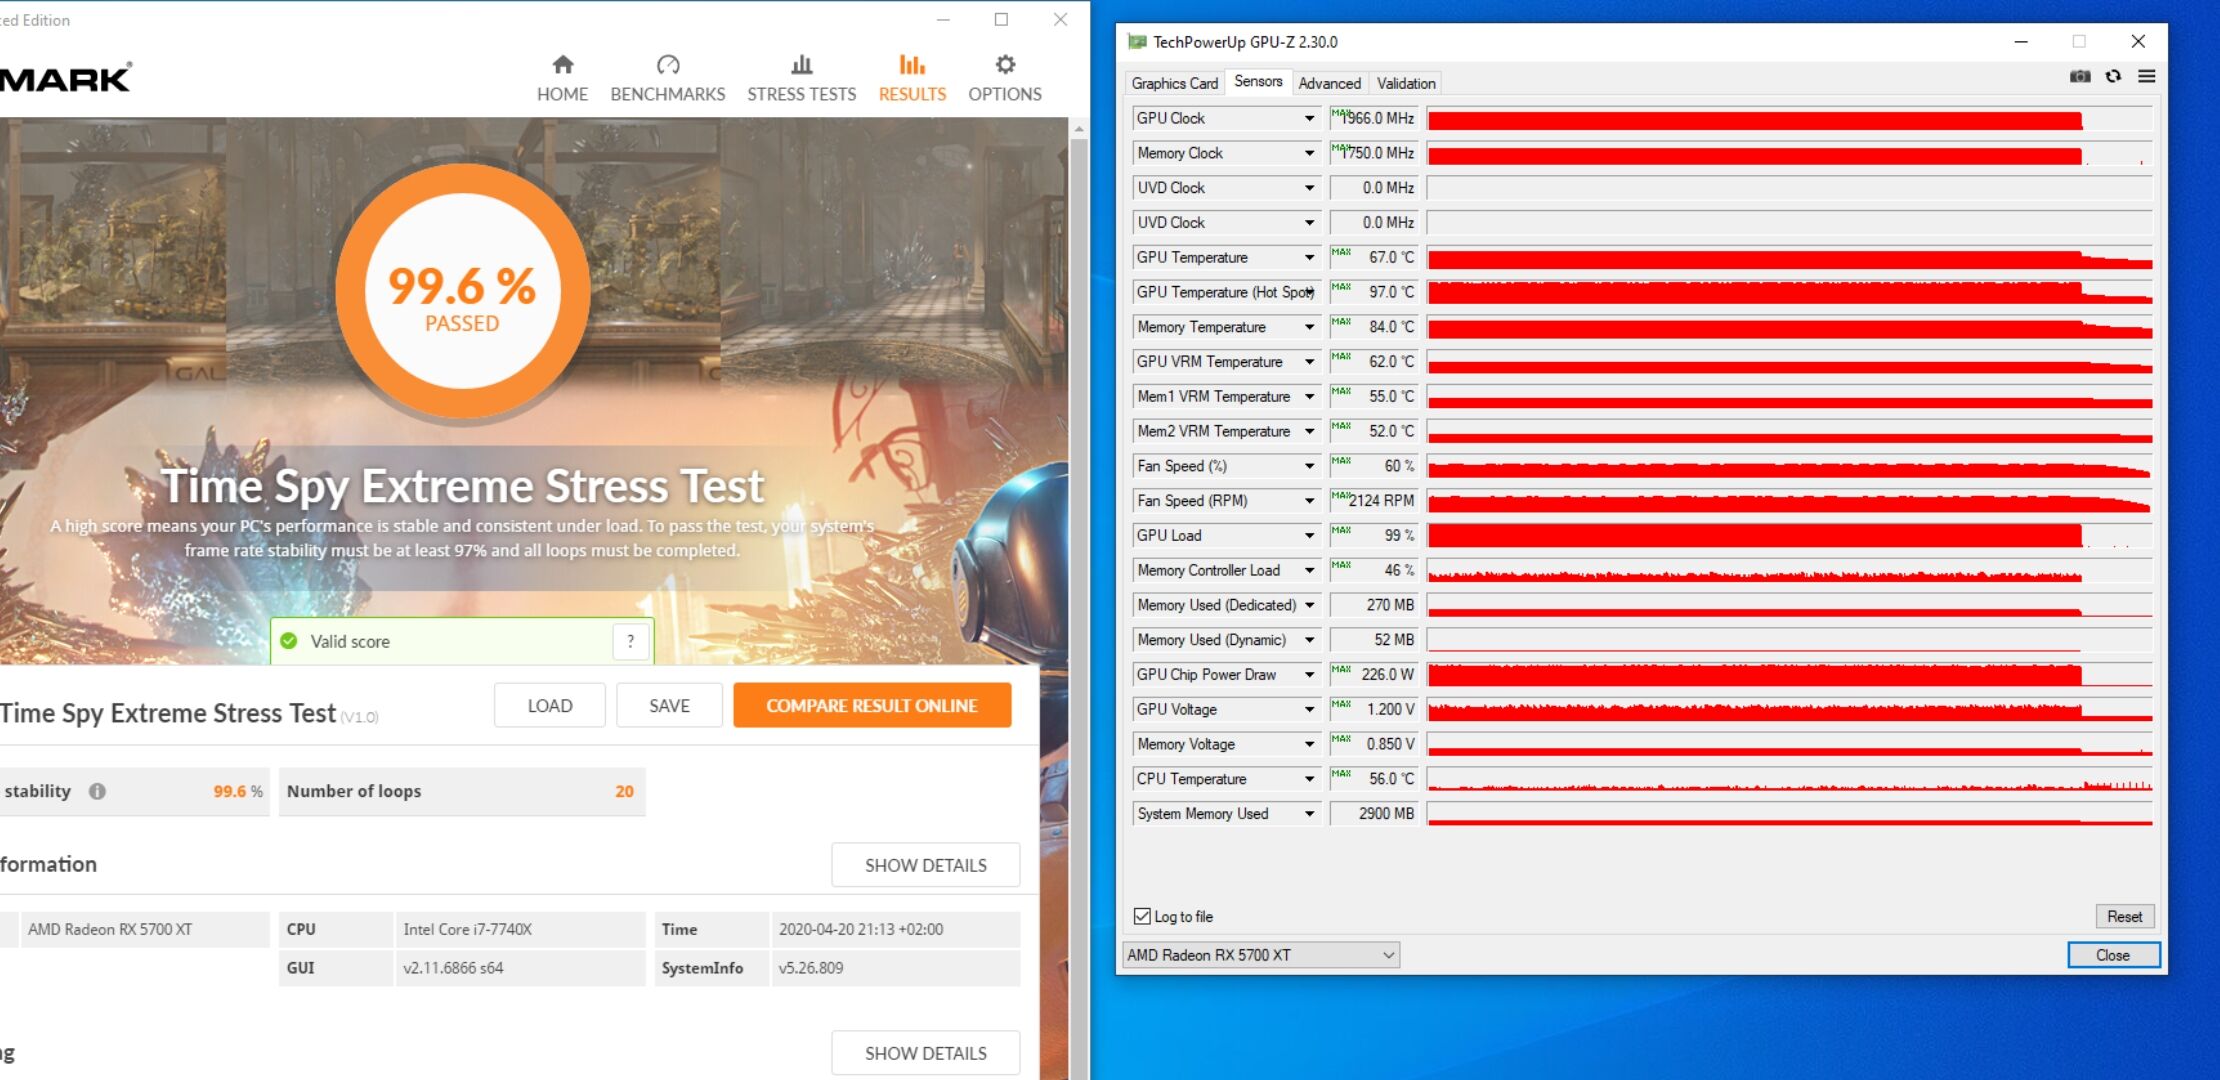Viewport: 2220px width, 1080px height.
Task: Open the GPU VRM Temperature dropdown
Action: pyautogui.click(x=1309, y=362)
